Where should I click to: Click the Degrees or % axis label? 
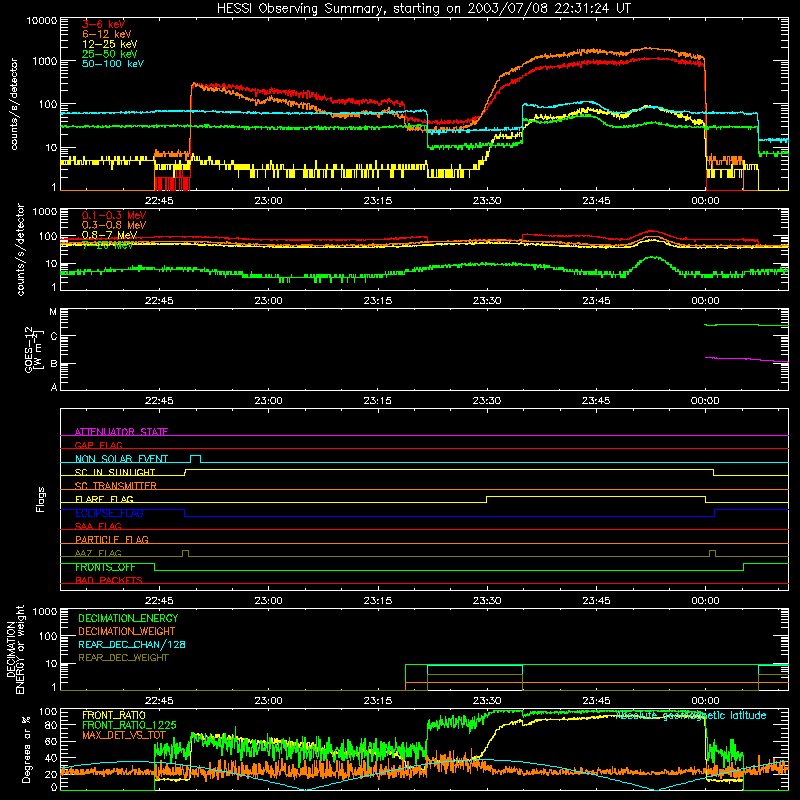pyautogui.click(x=26, y=749)
